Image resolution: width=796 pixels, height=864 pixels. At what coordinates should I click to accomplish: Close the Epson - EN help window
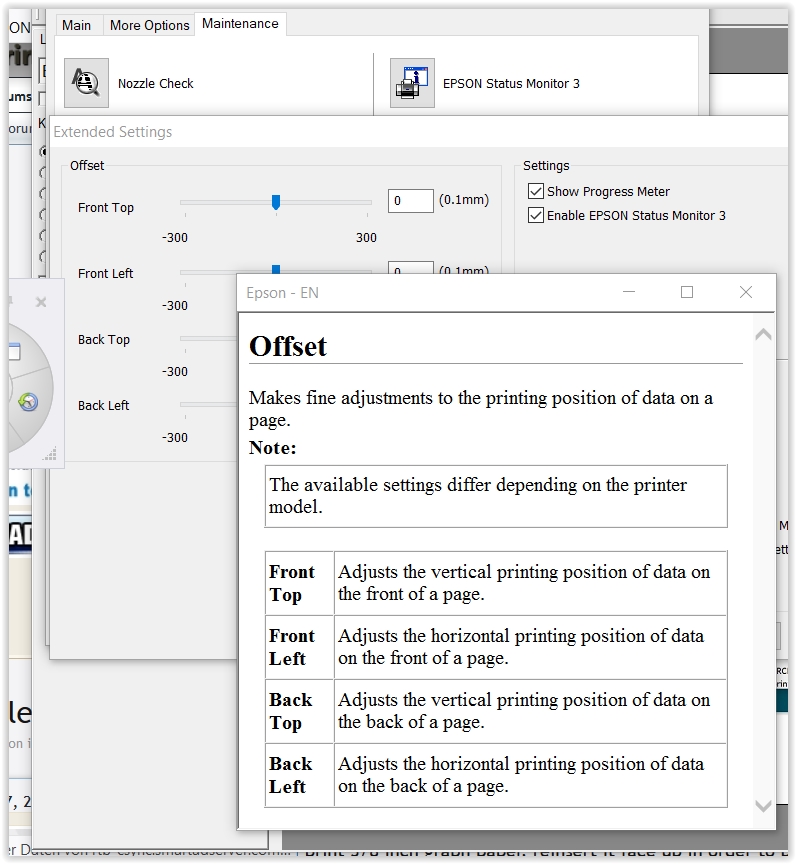pyautogui.click(x=745, y=292)
